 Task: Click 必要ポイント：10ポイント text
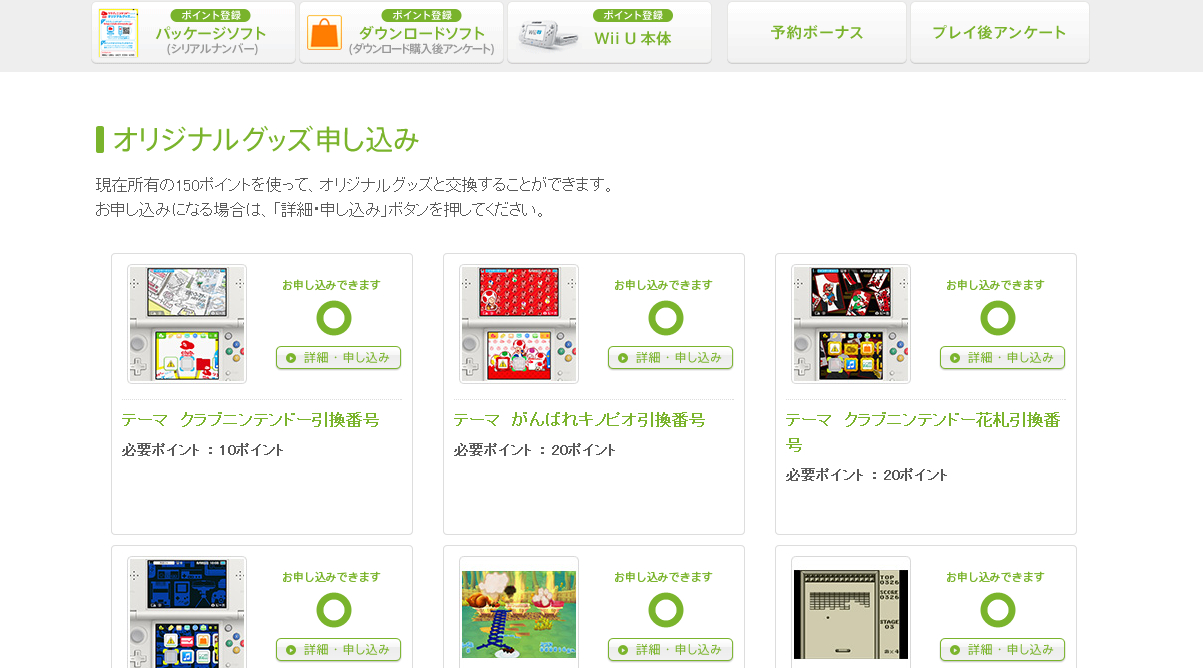coord(203,450)
